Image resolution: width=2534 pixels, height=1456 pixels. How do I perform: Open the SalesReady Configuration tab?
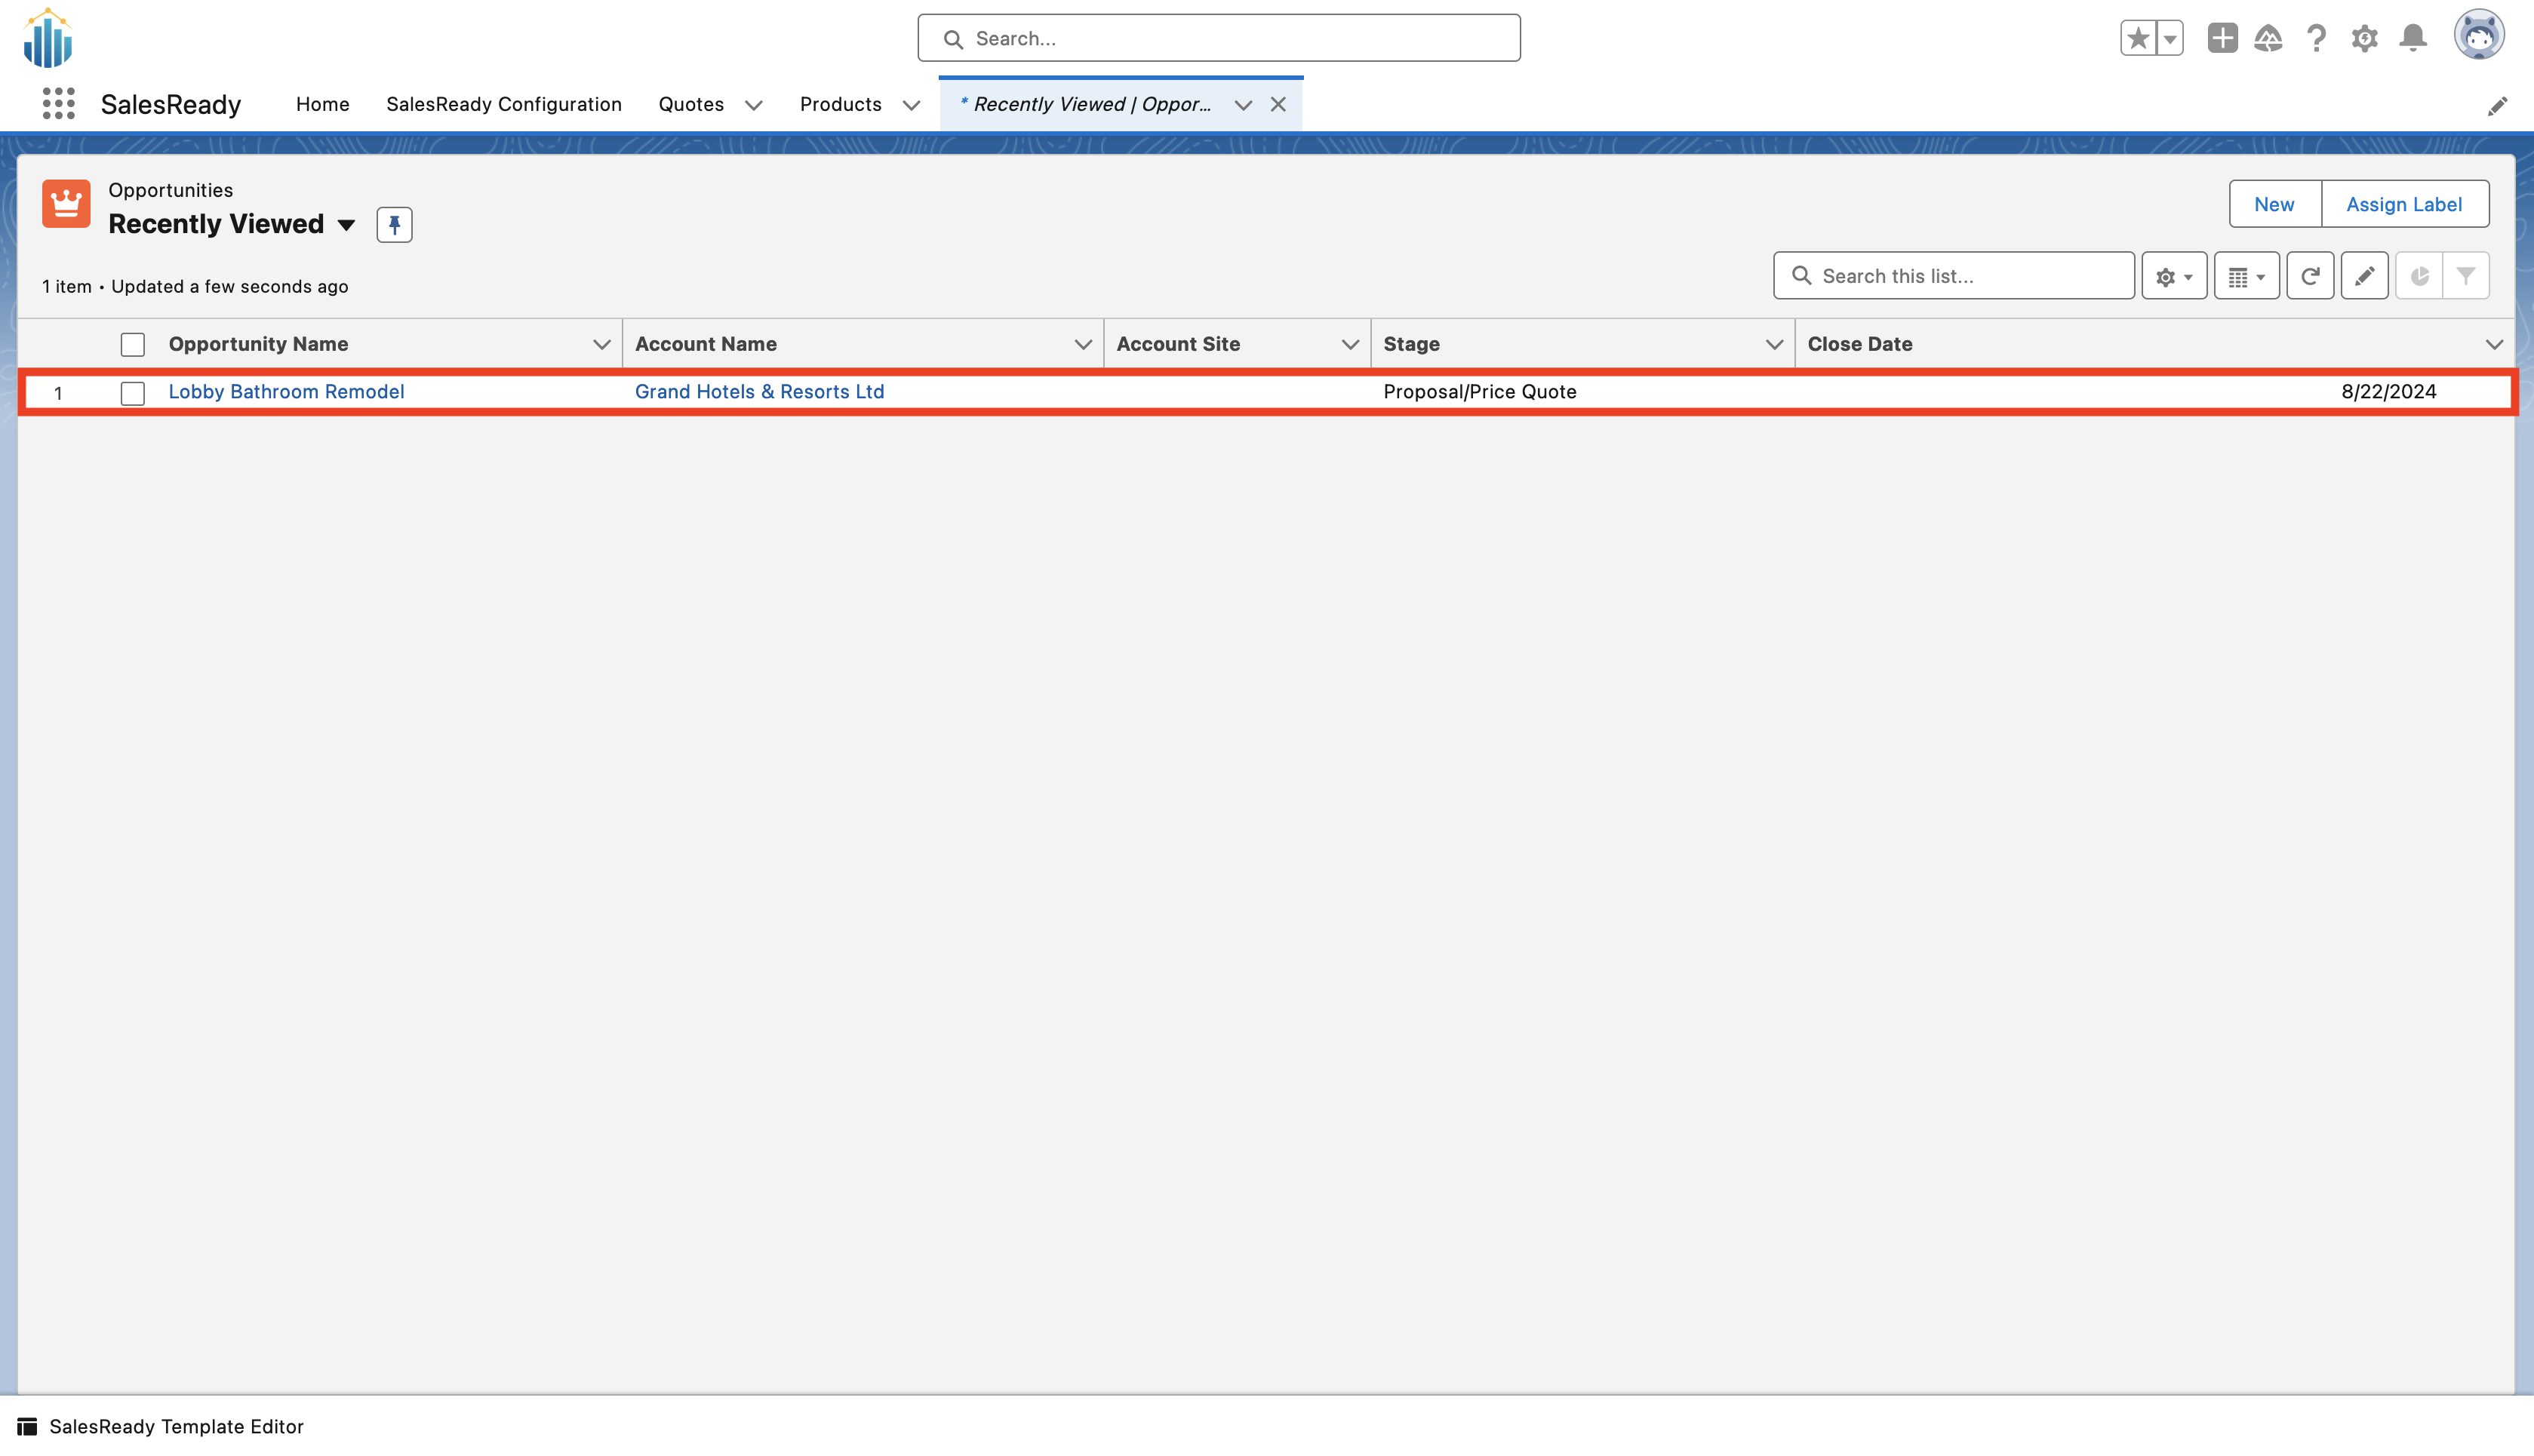(504, 104)
